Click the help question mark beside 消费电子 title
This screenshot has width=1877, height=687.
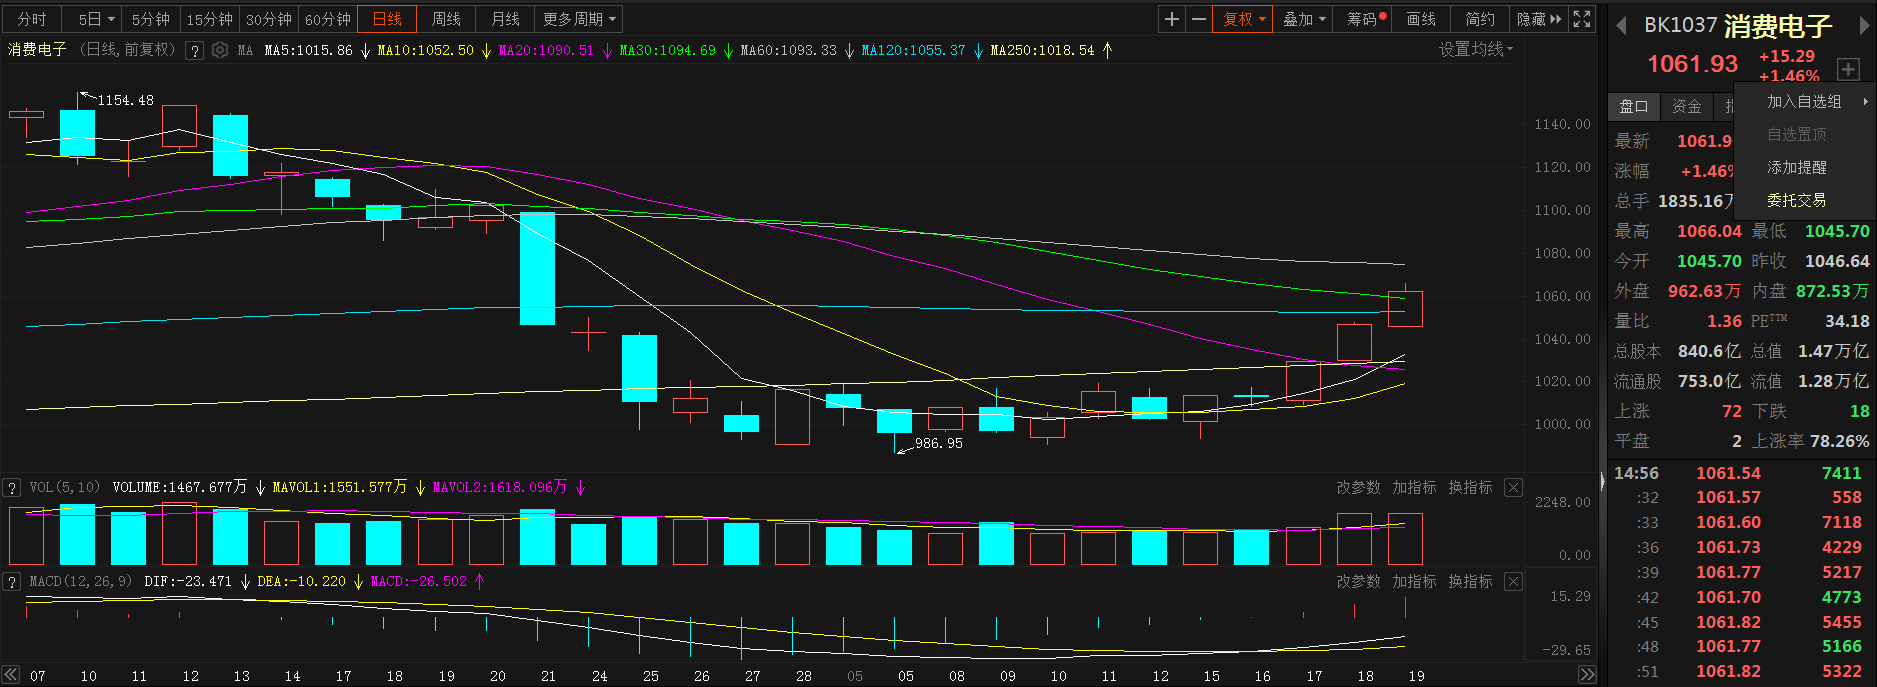(x=195, y=50)
